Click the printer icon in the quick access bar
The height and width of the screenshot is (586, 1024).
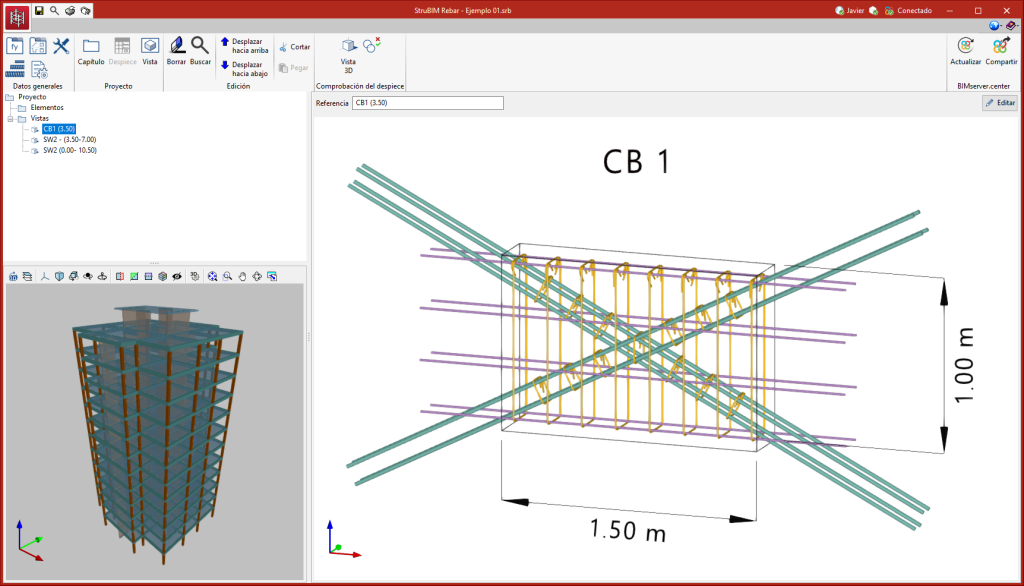point(70,10)
